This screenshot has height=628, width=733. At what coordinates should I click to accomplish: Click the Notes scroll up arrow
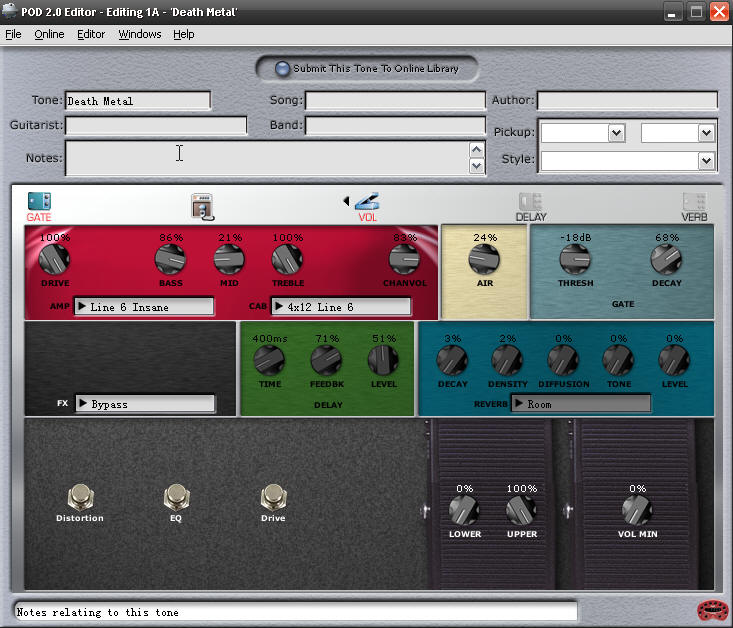pos(476,150)
